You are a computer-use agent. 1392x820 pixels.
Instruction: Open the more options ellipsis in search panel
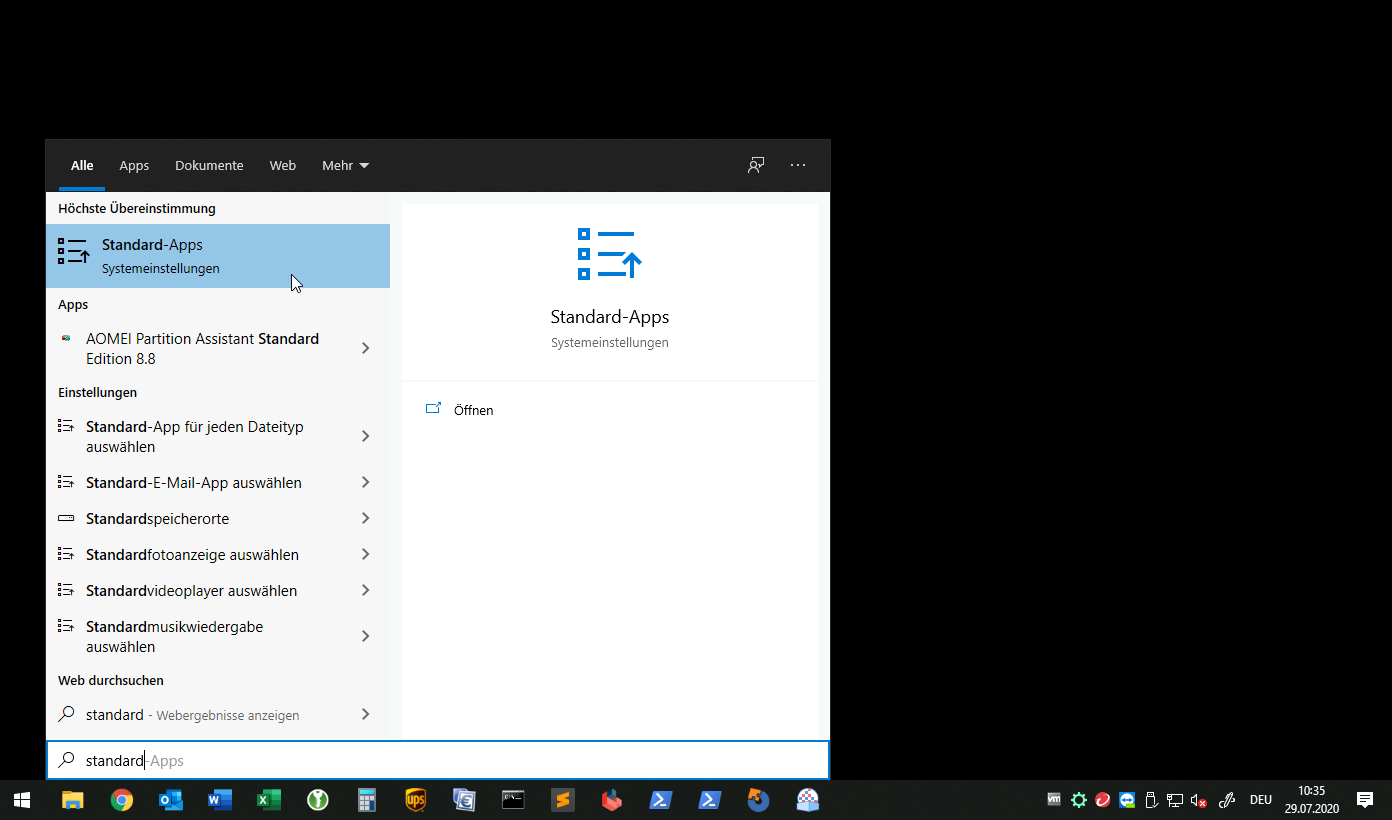(x=798, y=165)
